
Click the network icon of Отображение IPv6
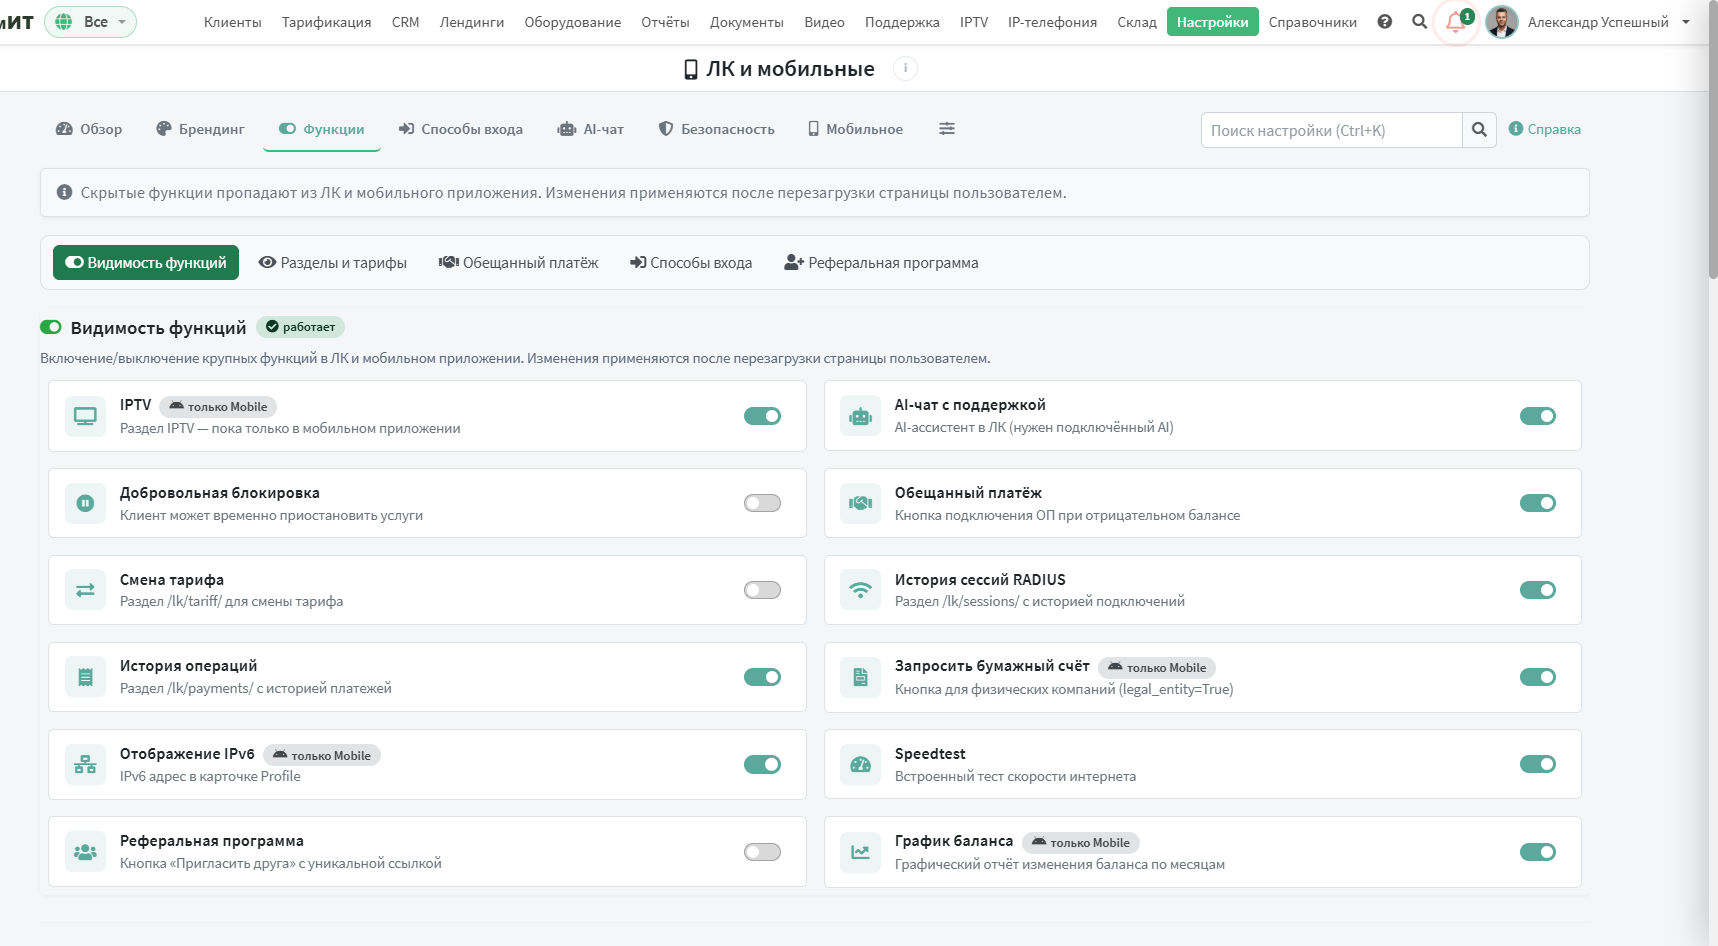[x=85, y=765]
